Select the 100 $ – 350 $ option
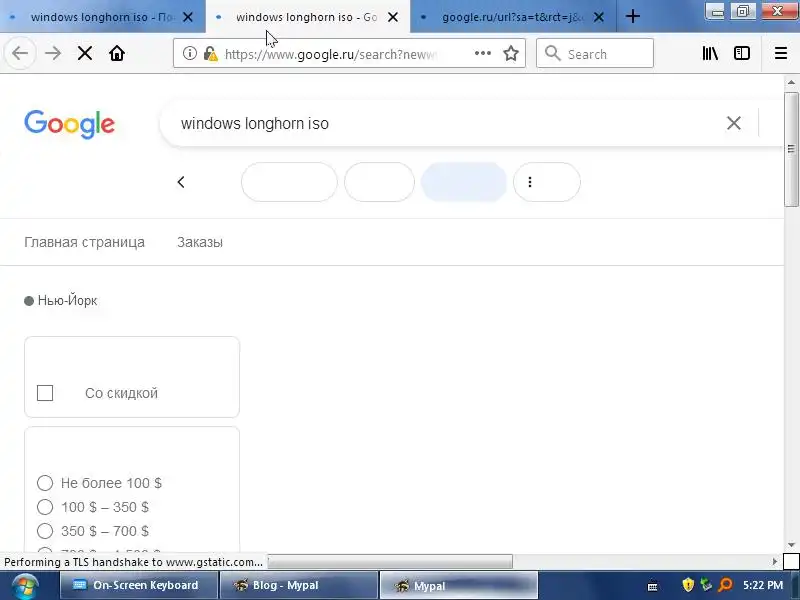The height and width of the screenshot is (600, 800). click(45, 507)
